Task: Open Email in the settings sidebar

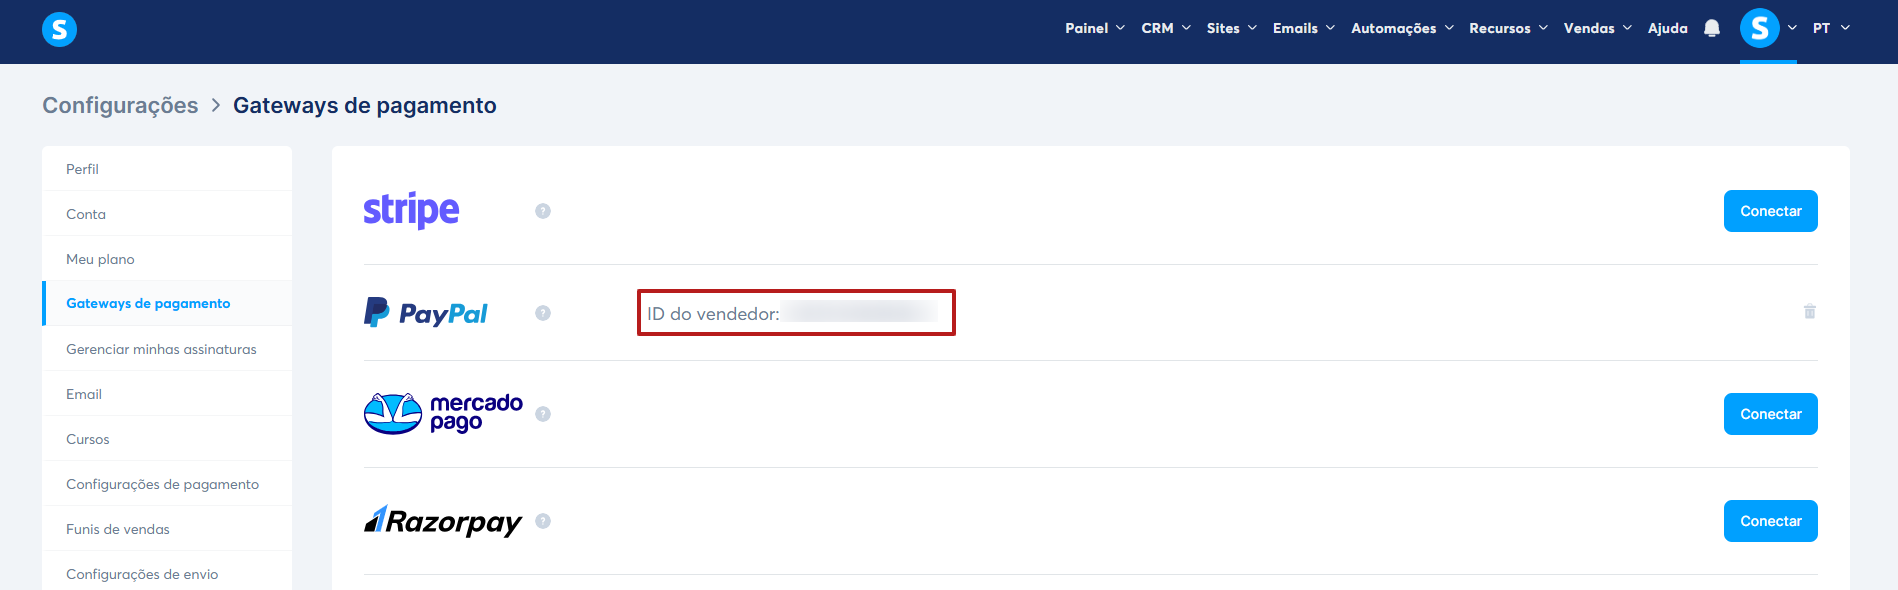Action: 167,394
